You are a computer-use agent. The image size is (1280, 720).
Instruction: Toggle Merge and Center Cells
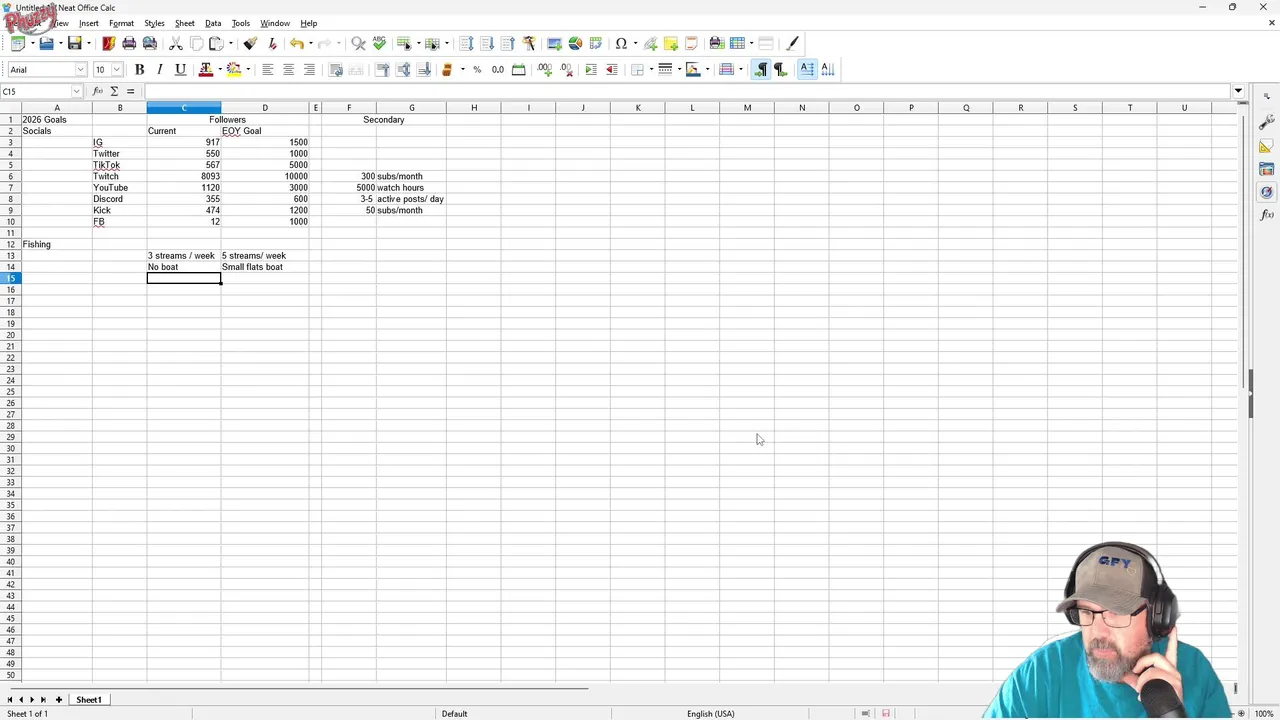[x=356, y=69]
